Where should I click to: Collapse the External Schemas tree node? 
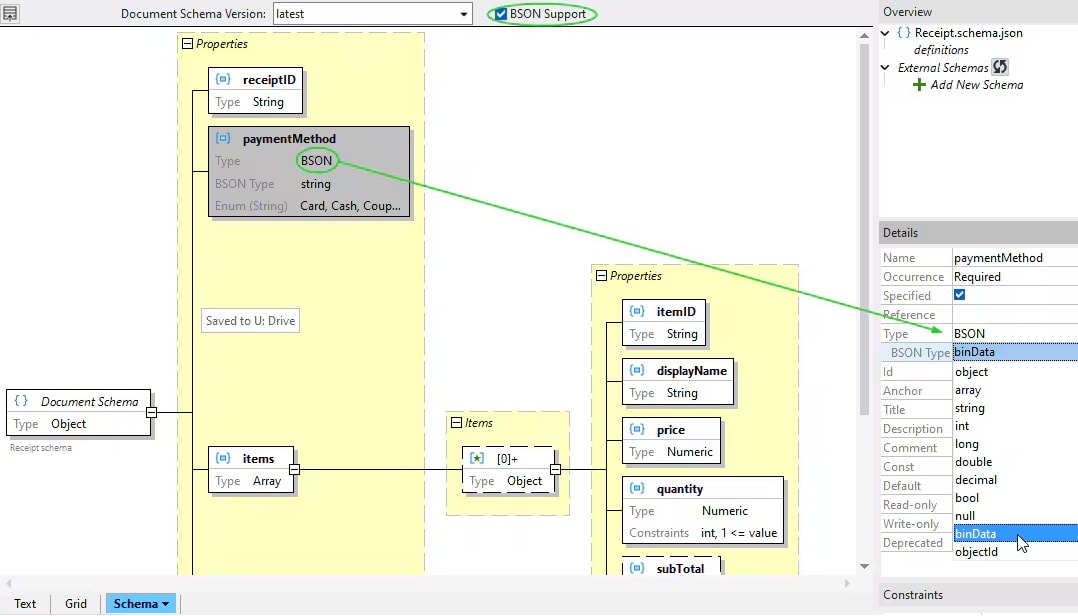tap(886, 68)
